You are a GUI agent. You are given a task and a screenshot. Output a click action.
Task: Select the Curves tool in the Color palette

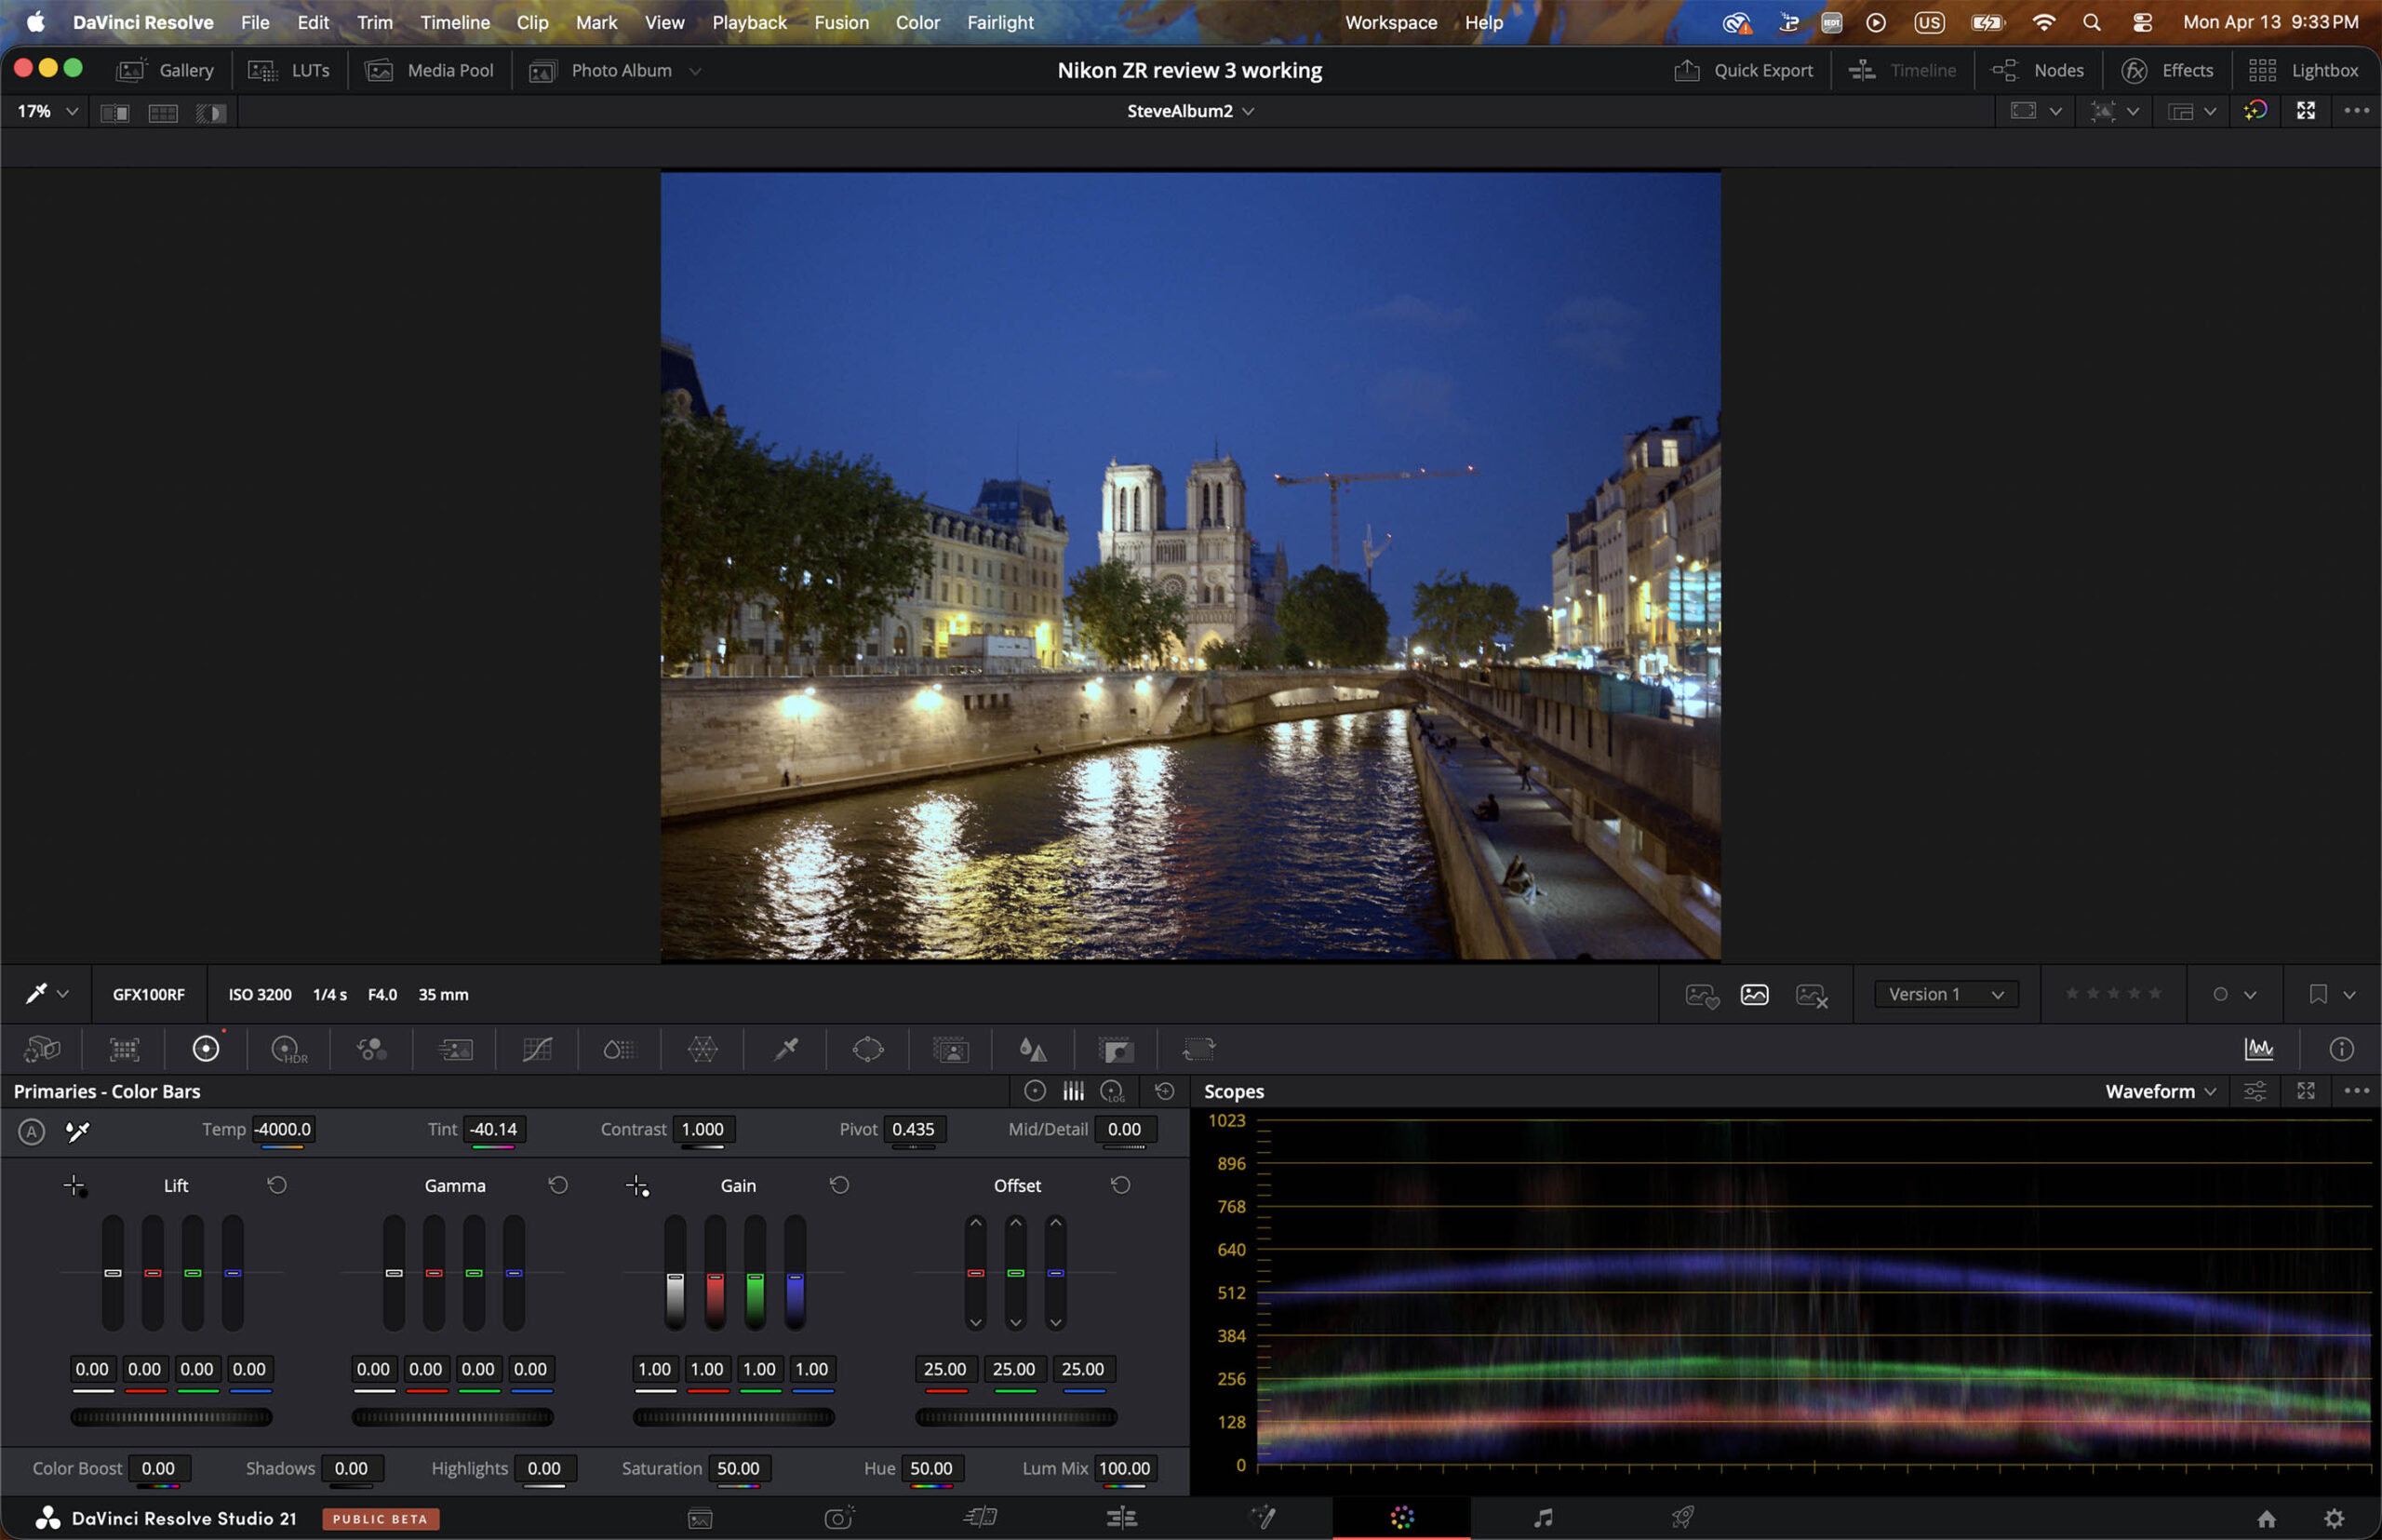[x=537, y=1048]
